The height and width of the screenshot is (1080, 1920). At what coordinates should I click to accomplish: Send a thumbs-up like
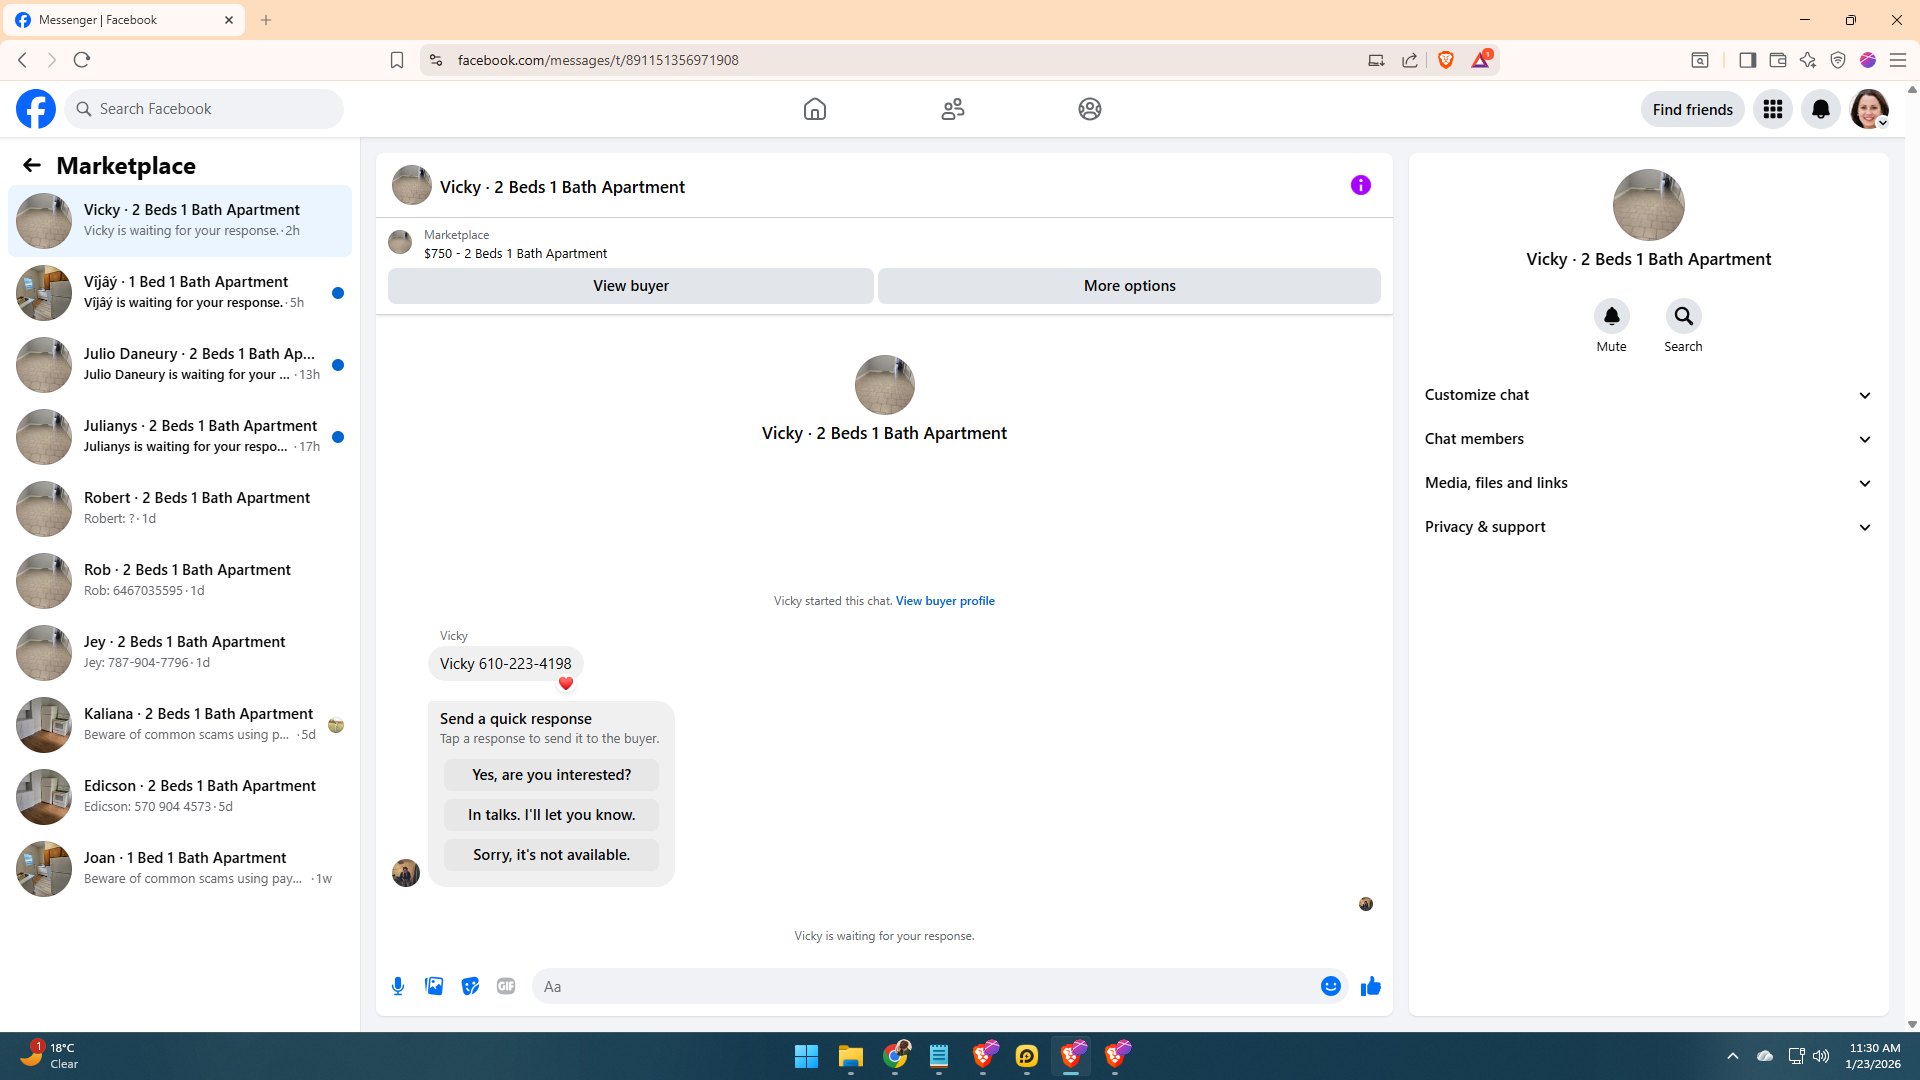(1370, 986)
